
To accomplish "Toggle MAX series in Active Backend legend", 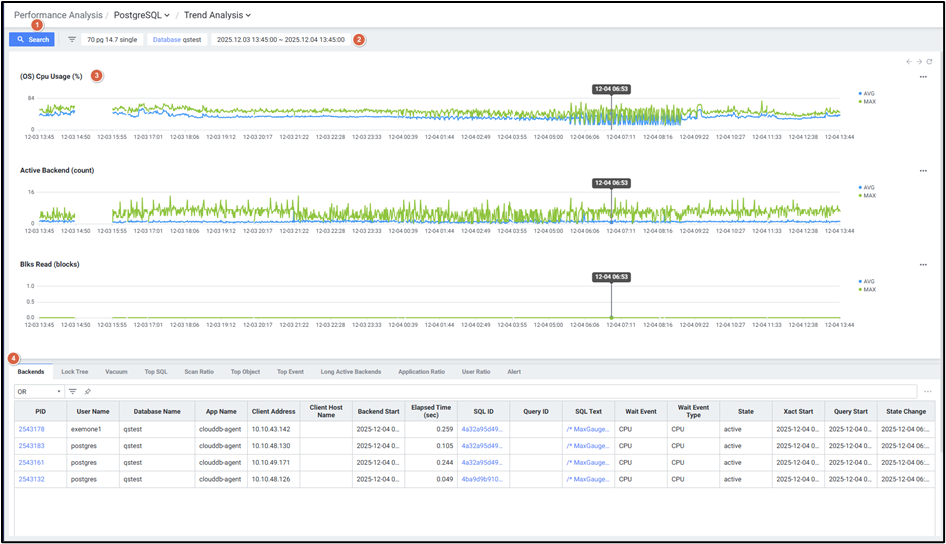I will [x=866, y=196].
